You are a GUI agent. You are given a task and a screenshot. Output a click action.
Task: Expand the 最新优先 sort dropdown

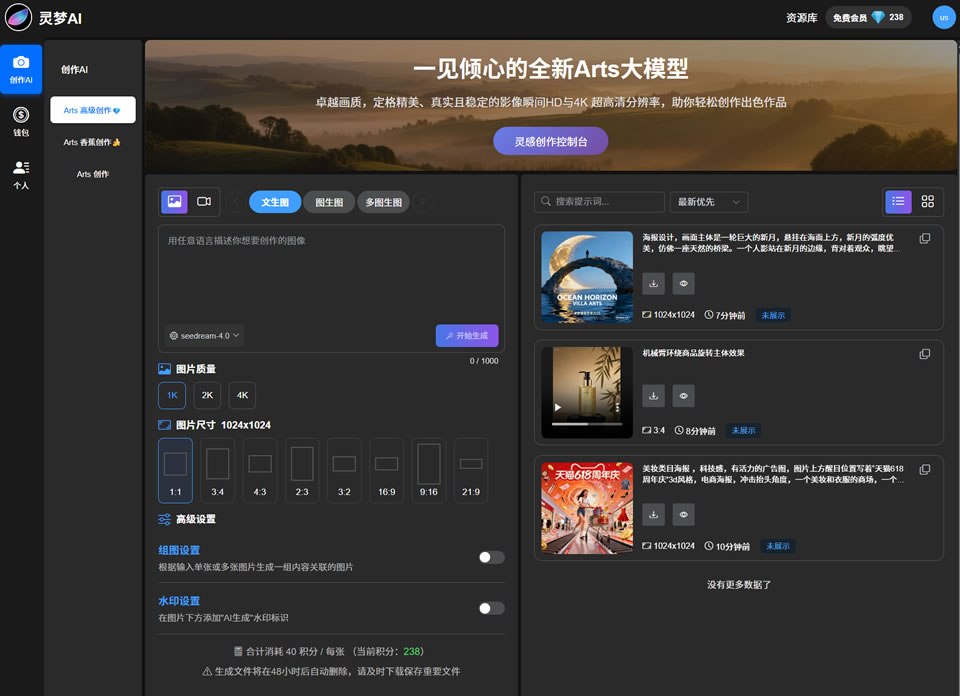pos(708,201)
